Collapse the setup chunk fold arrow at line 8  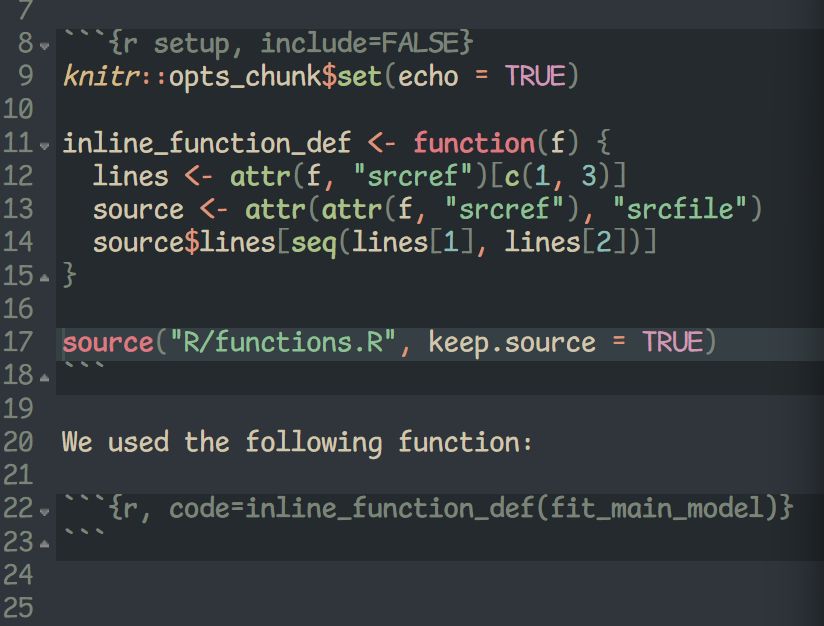tap(45, 46)
